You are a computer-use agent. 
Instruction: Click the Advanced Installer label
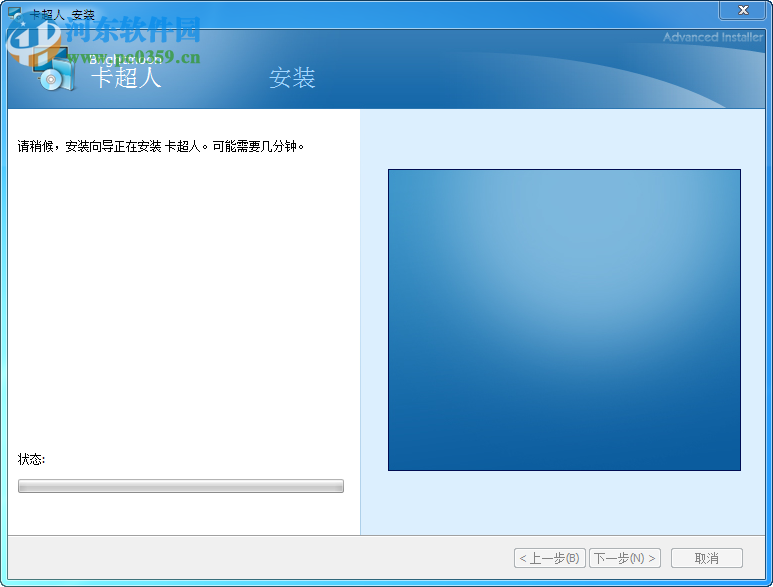712,37
